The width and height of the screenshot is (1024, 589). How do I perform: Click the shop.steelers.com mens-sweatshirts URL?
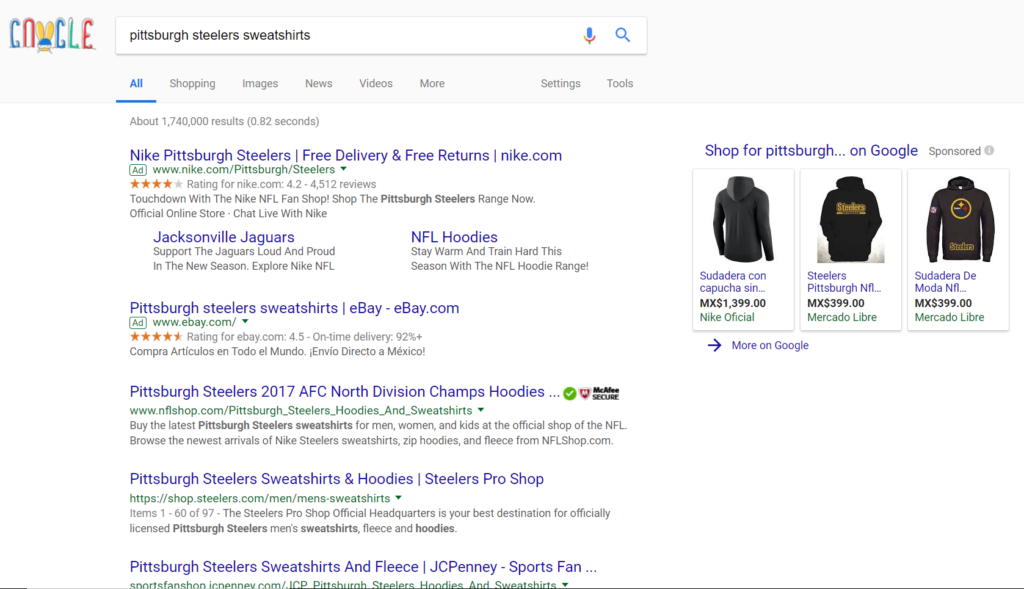tap(260, 498)
